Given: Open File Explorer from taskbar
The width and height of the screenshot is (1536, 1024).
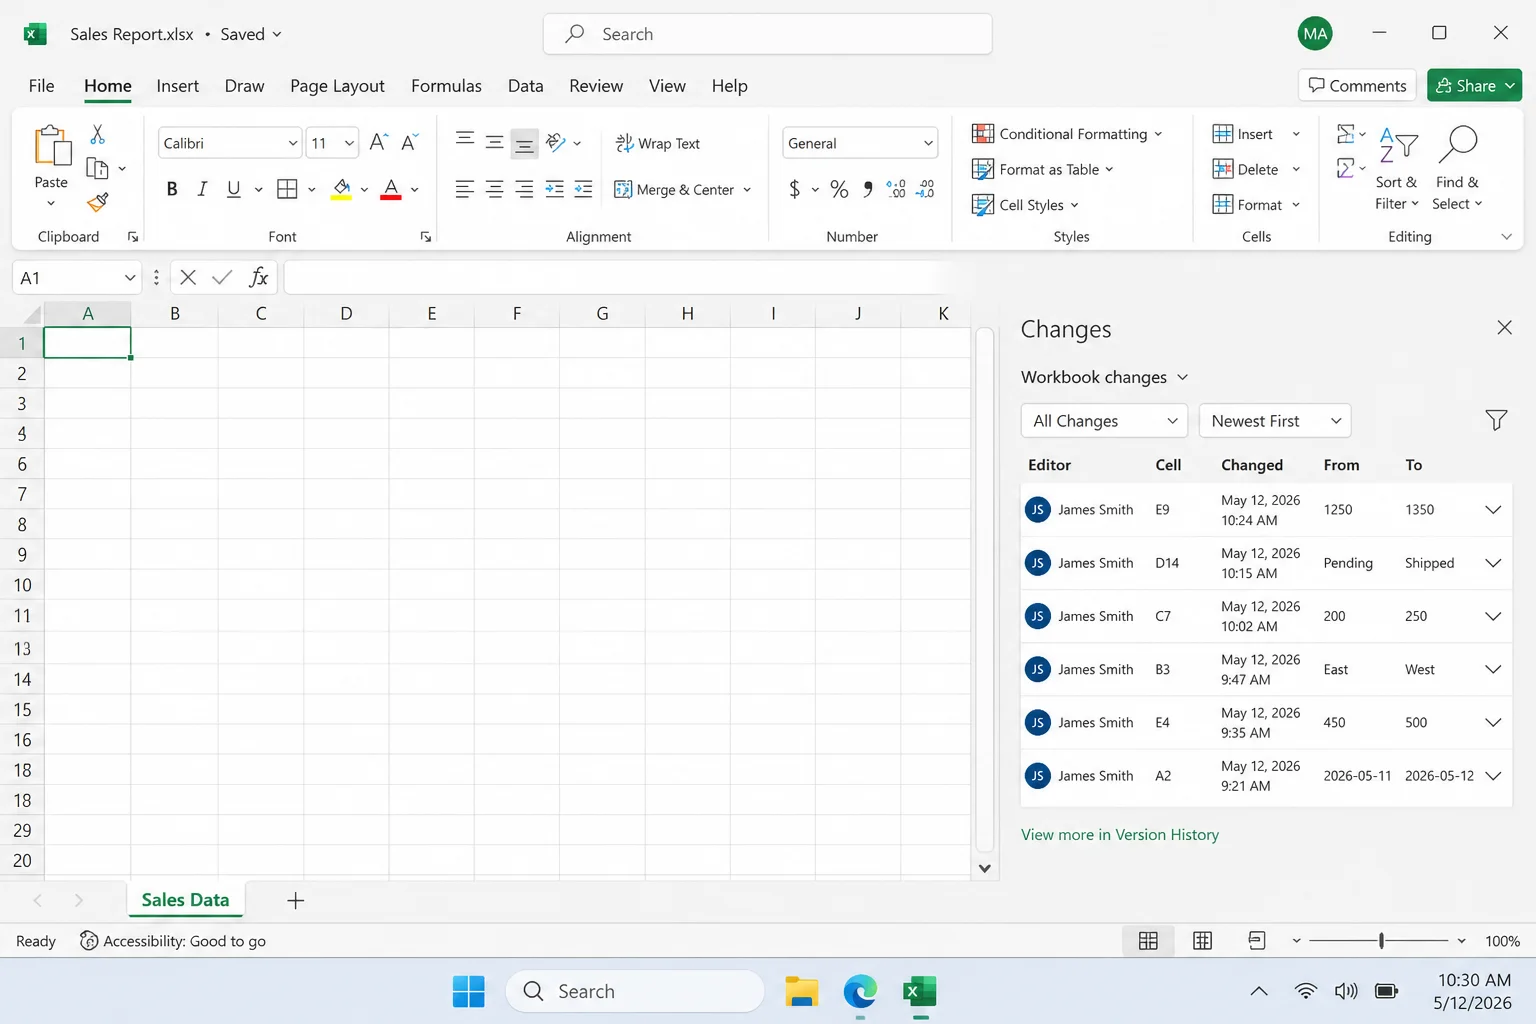Looking at the screenshot, I should (802, 991).
